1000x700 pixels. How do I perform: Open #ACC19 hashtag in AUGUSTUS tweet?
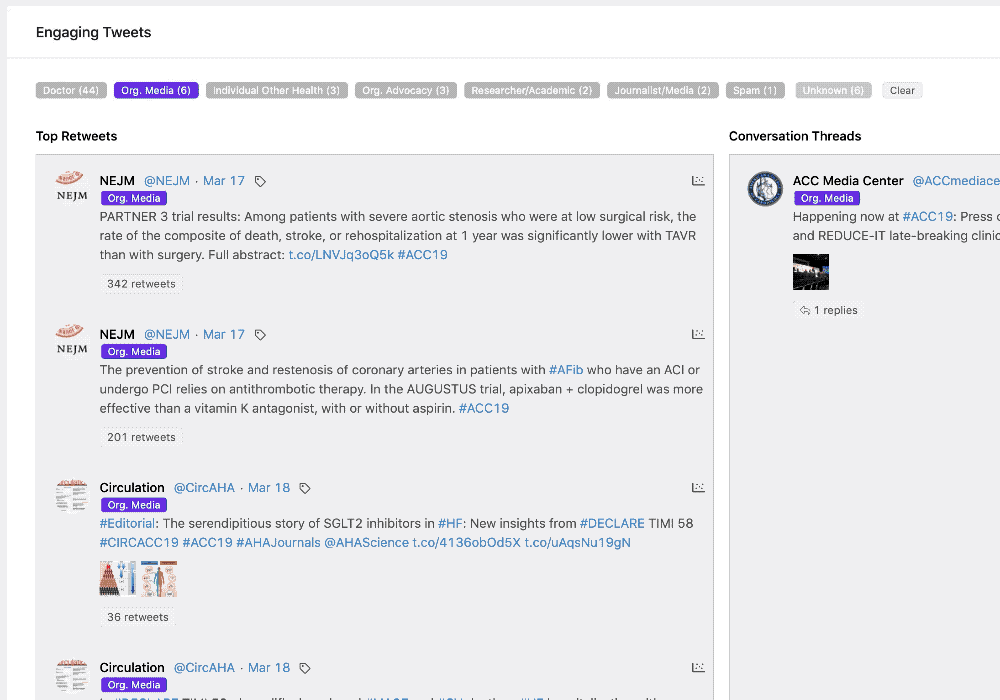[483, 408]
